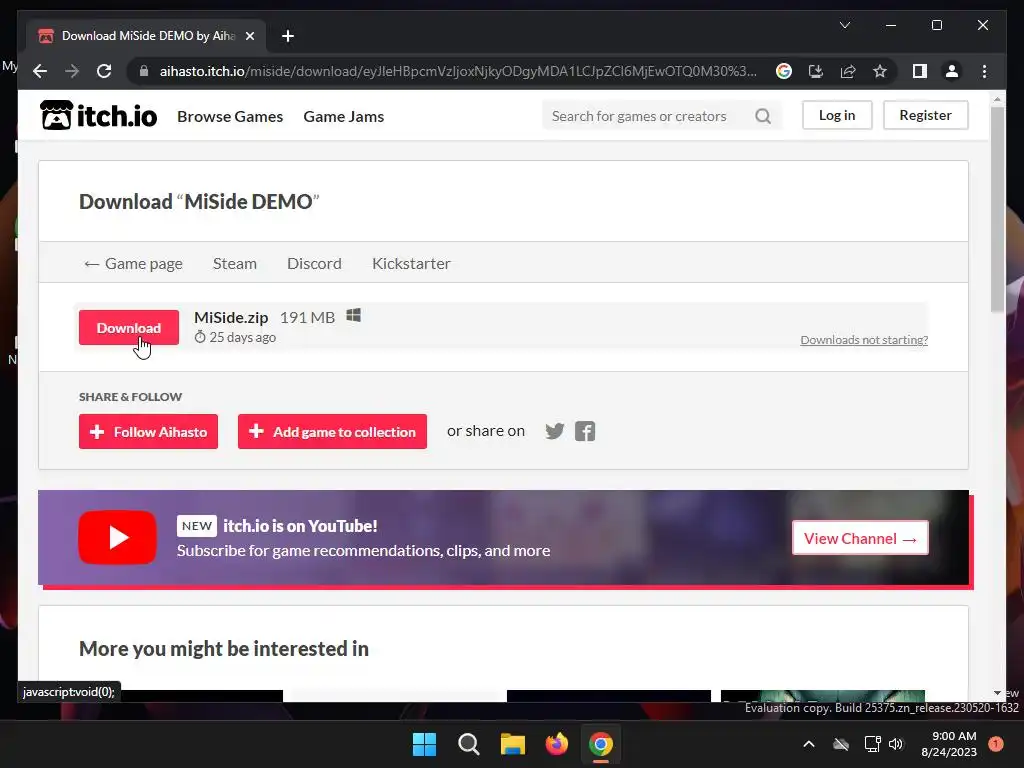The height and width of the screenshot is (768, 1024).
Task: Click View Channel button
Action: pos(860,538)
